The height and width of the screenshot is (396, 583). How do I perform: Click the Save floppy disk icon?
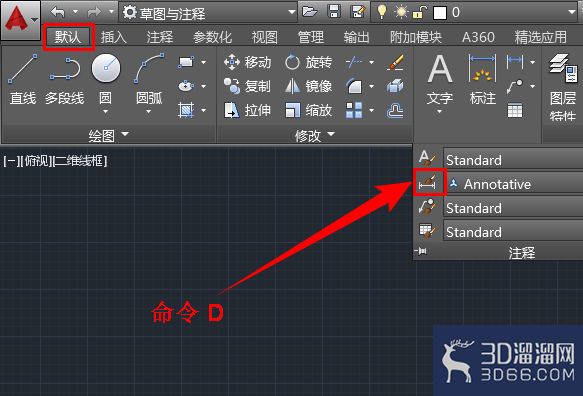point(334,12)
